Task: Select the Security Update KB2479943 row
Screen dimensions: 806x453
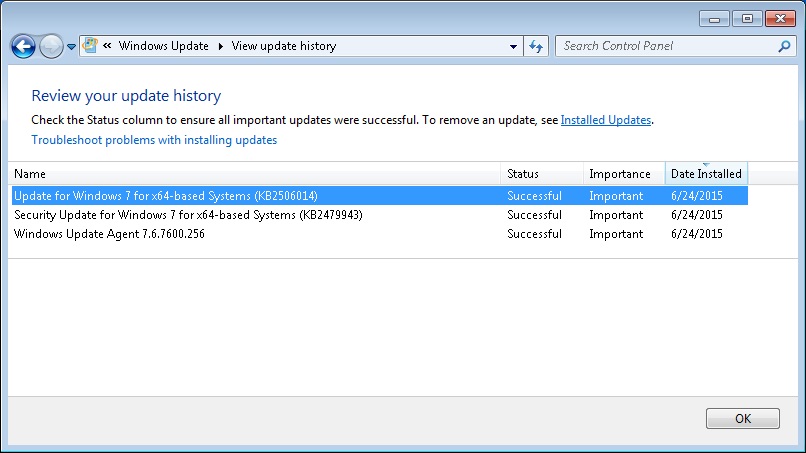Action: (x=188, y=215)
